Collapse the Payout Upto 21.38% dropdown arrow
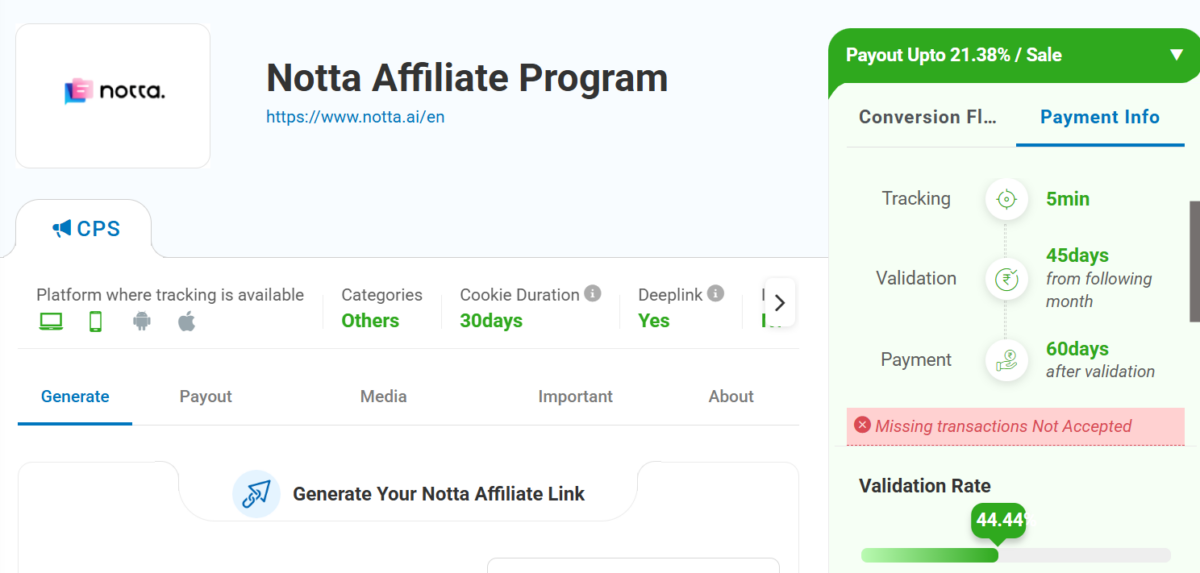The image size is (1200, 573). pos(1176,55)
